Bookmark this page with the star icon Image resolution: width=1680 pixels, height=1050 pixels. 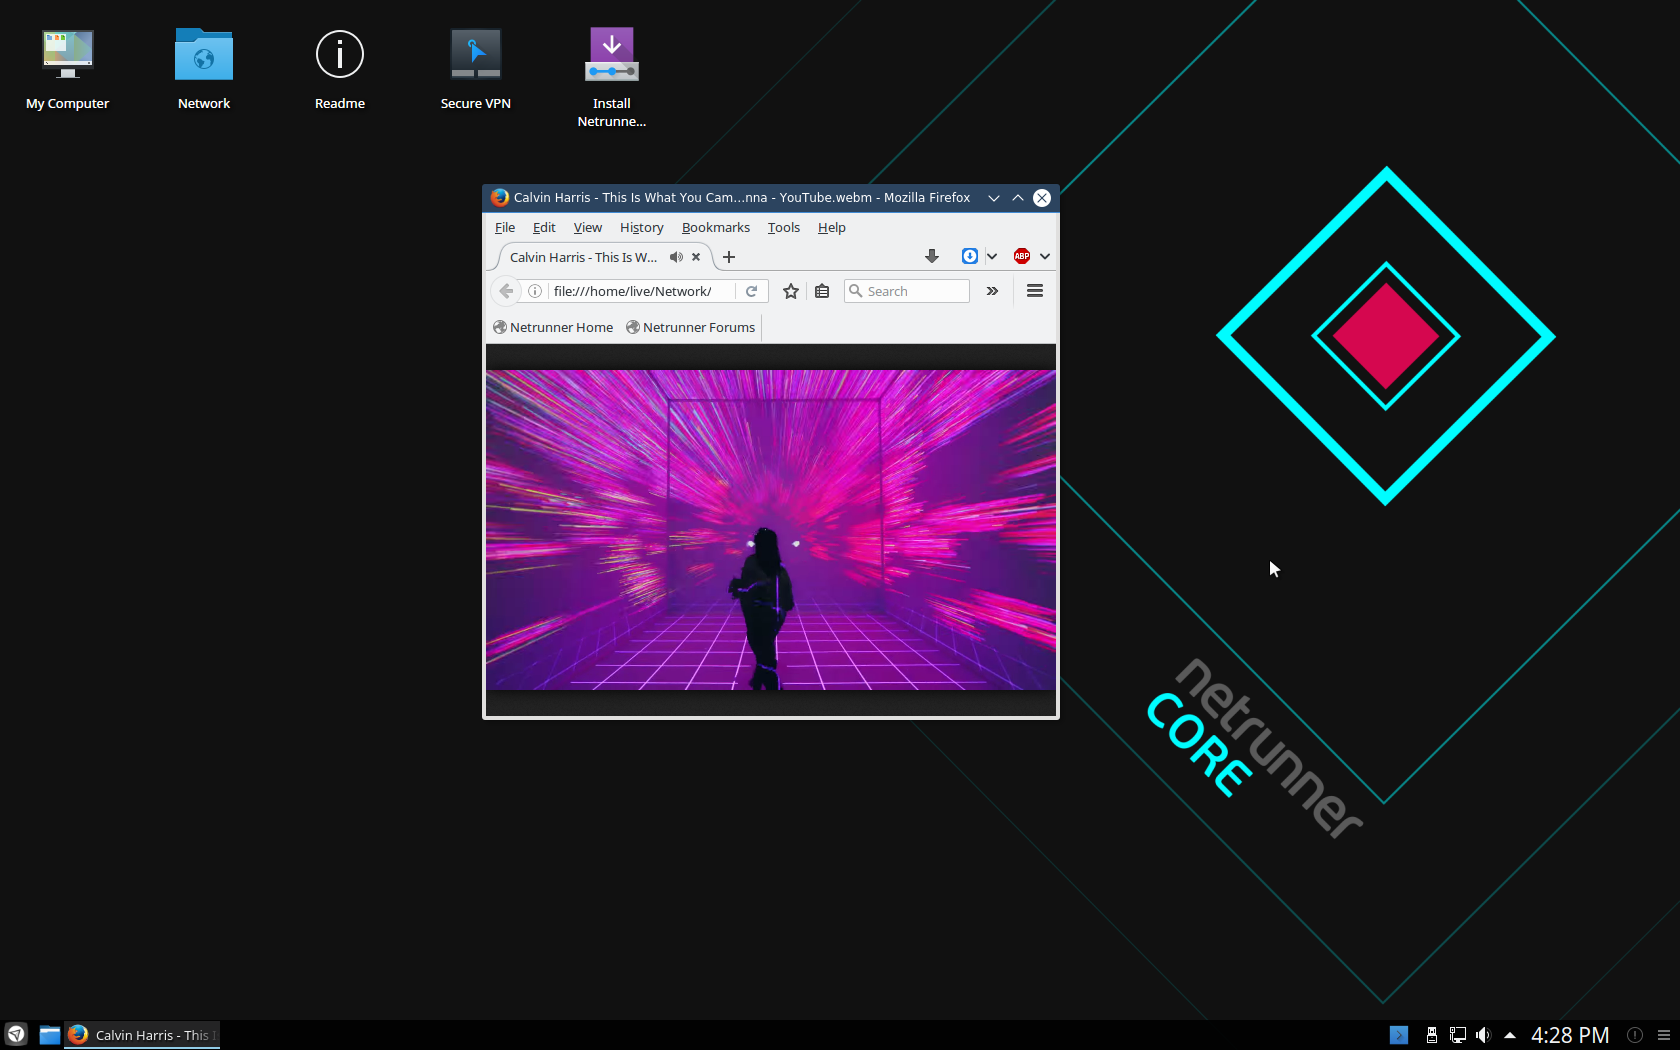790,291
